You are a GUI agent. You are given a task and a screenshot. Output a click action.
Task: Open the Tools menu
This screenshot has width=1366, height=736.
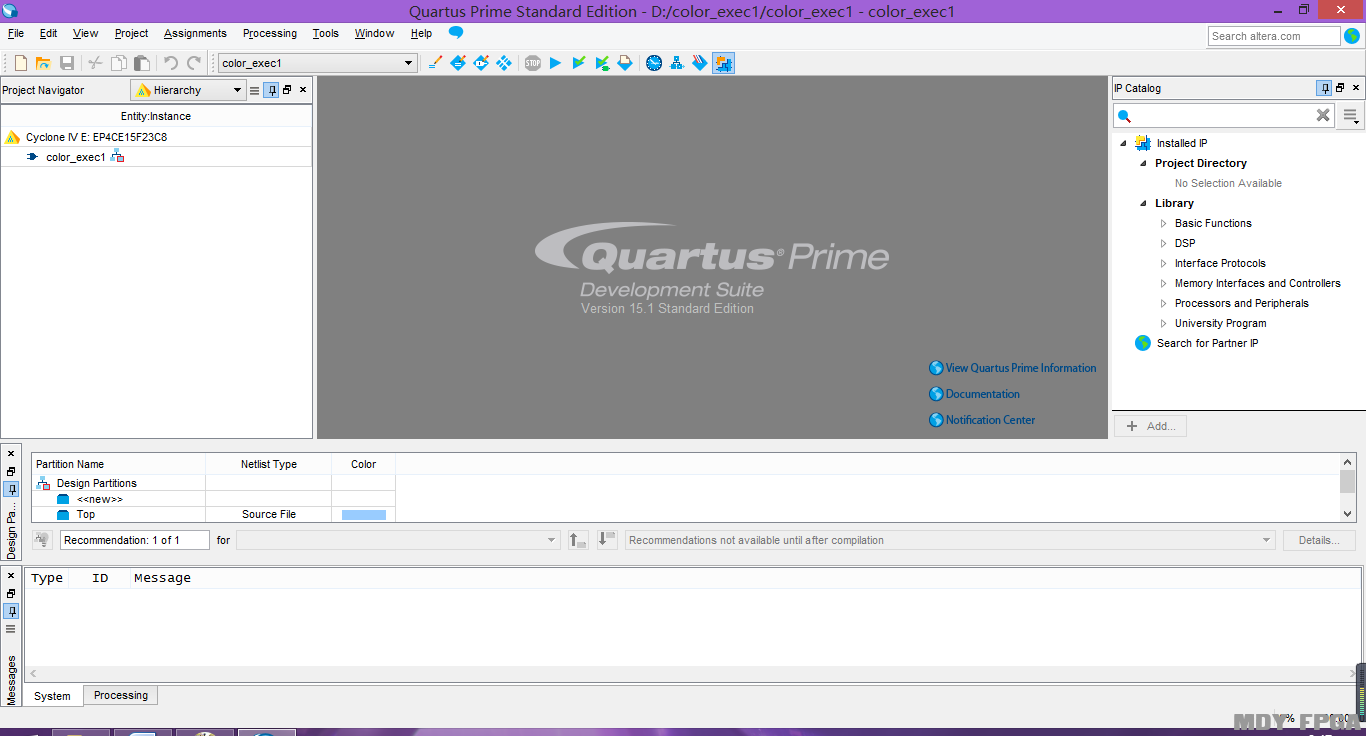click(x=326, y=33)
